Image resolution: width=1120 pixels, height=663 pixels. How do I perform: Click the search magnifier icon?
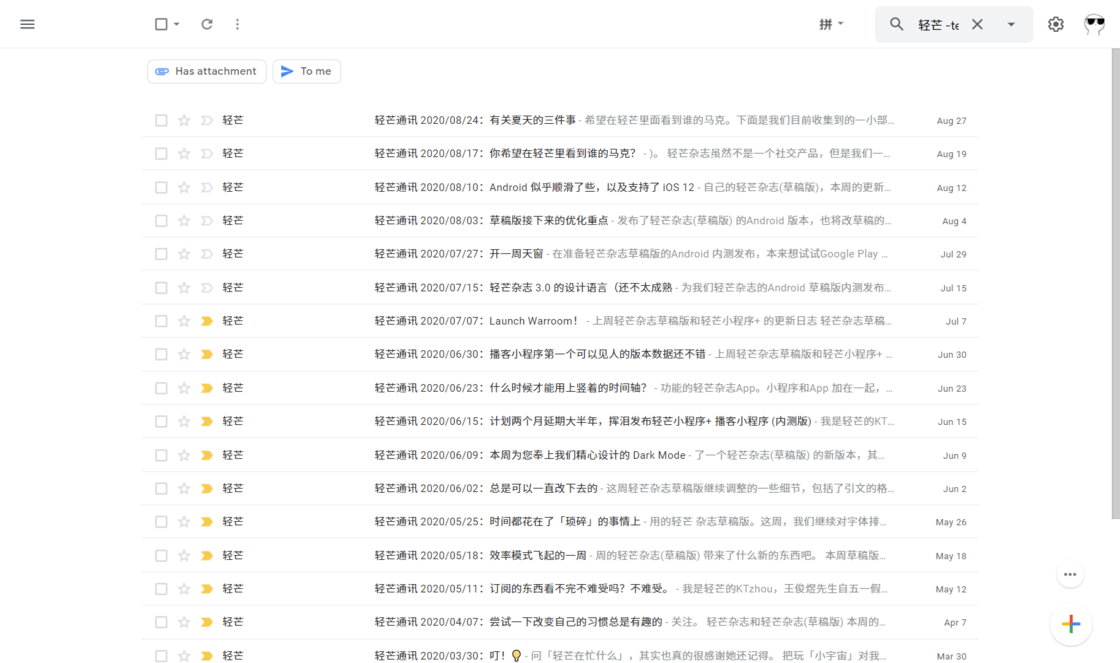[x=896, y=24]
